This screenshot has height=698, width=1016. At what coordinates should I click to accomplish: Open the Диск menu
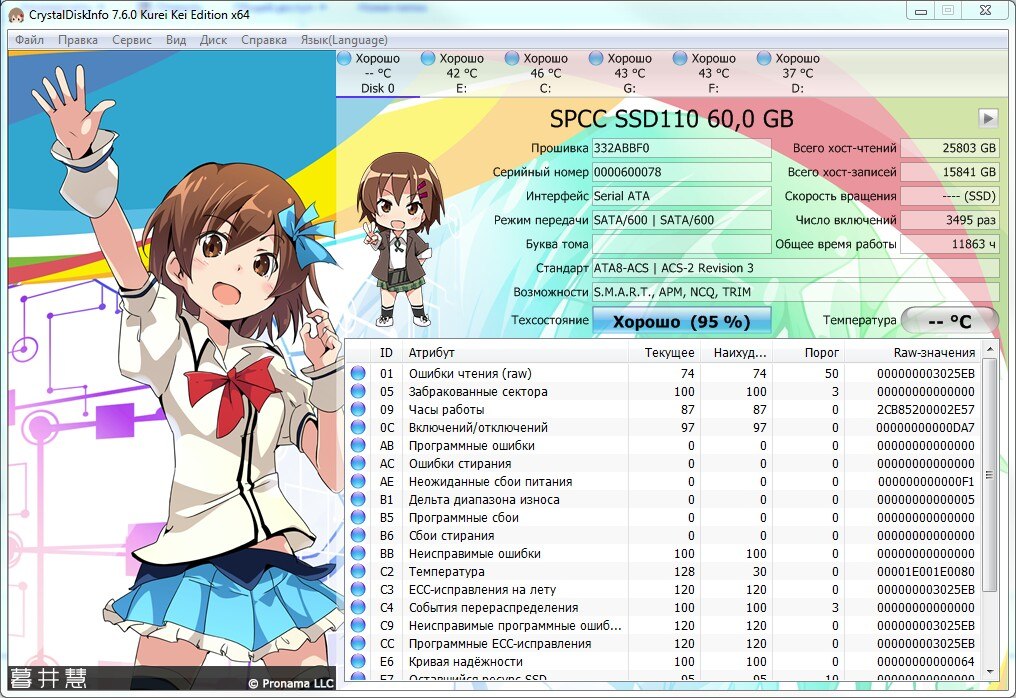click(213, 40)
